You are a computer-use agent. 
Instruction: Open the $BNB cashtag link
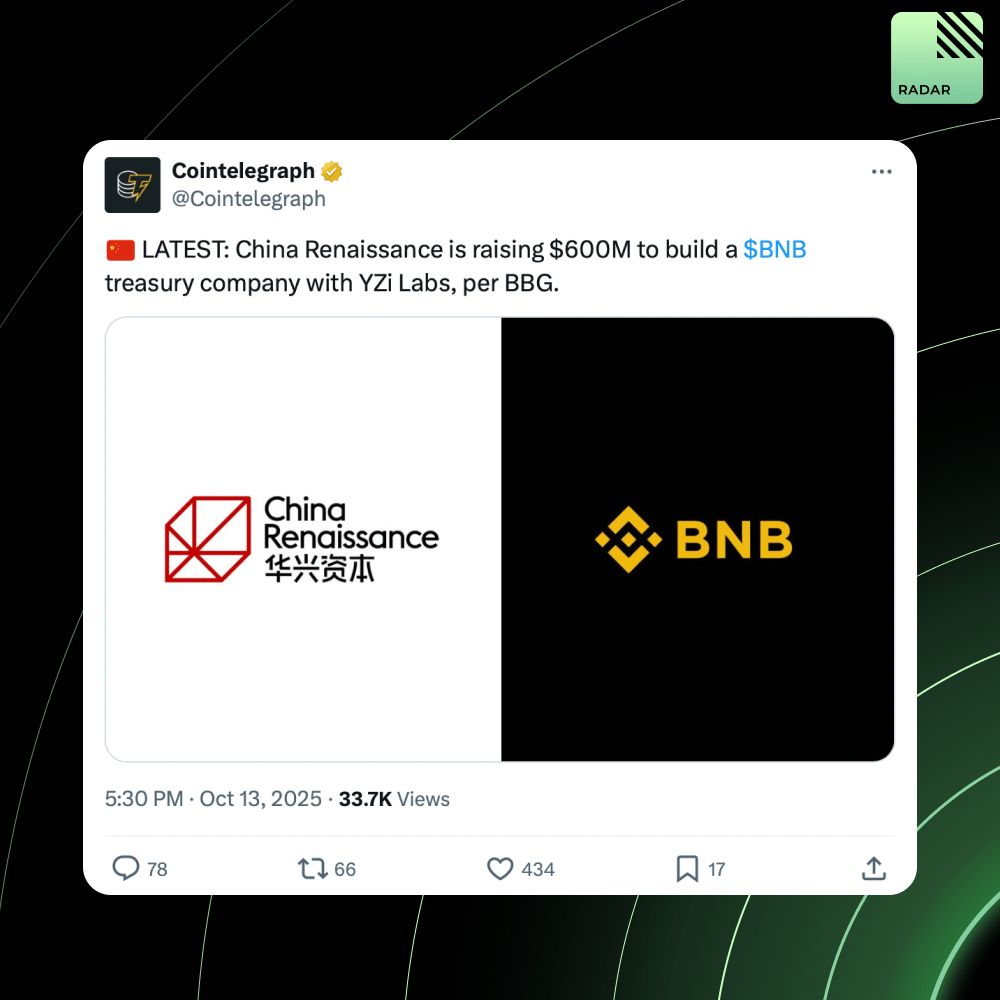774,249
